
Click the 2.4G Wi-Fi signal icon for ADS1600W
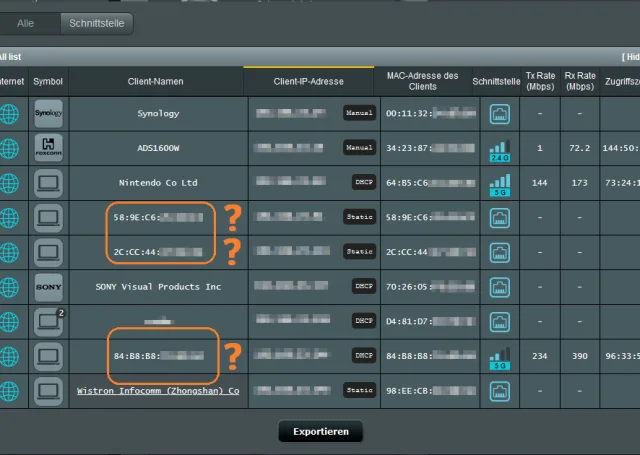[499, 149]
